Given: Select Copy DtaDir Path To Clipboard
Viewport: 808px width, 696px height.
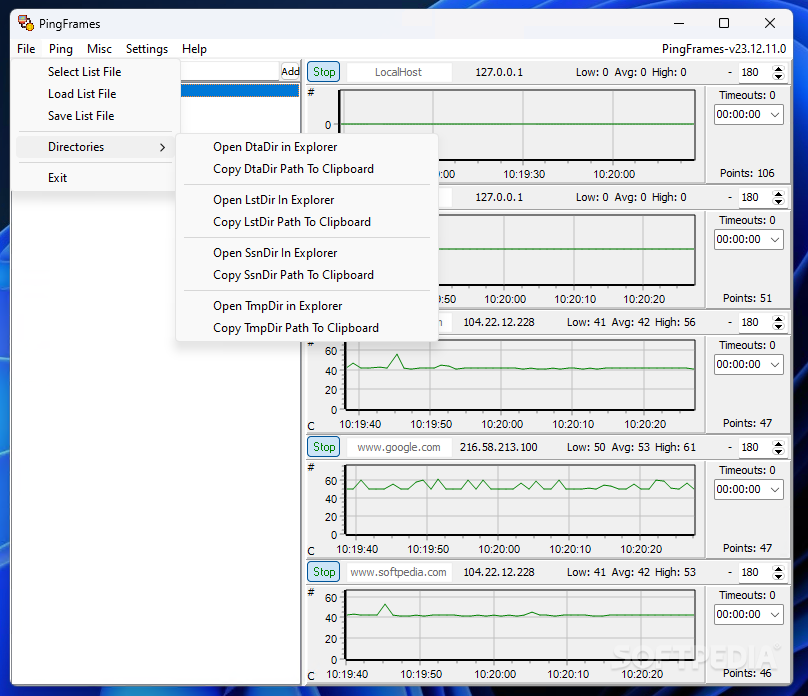Looking at the screenshot, I should (307, 169).
